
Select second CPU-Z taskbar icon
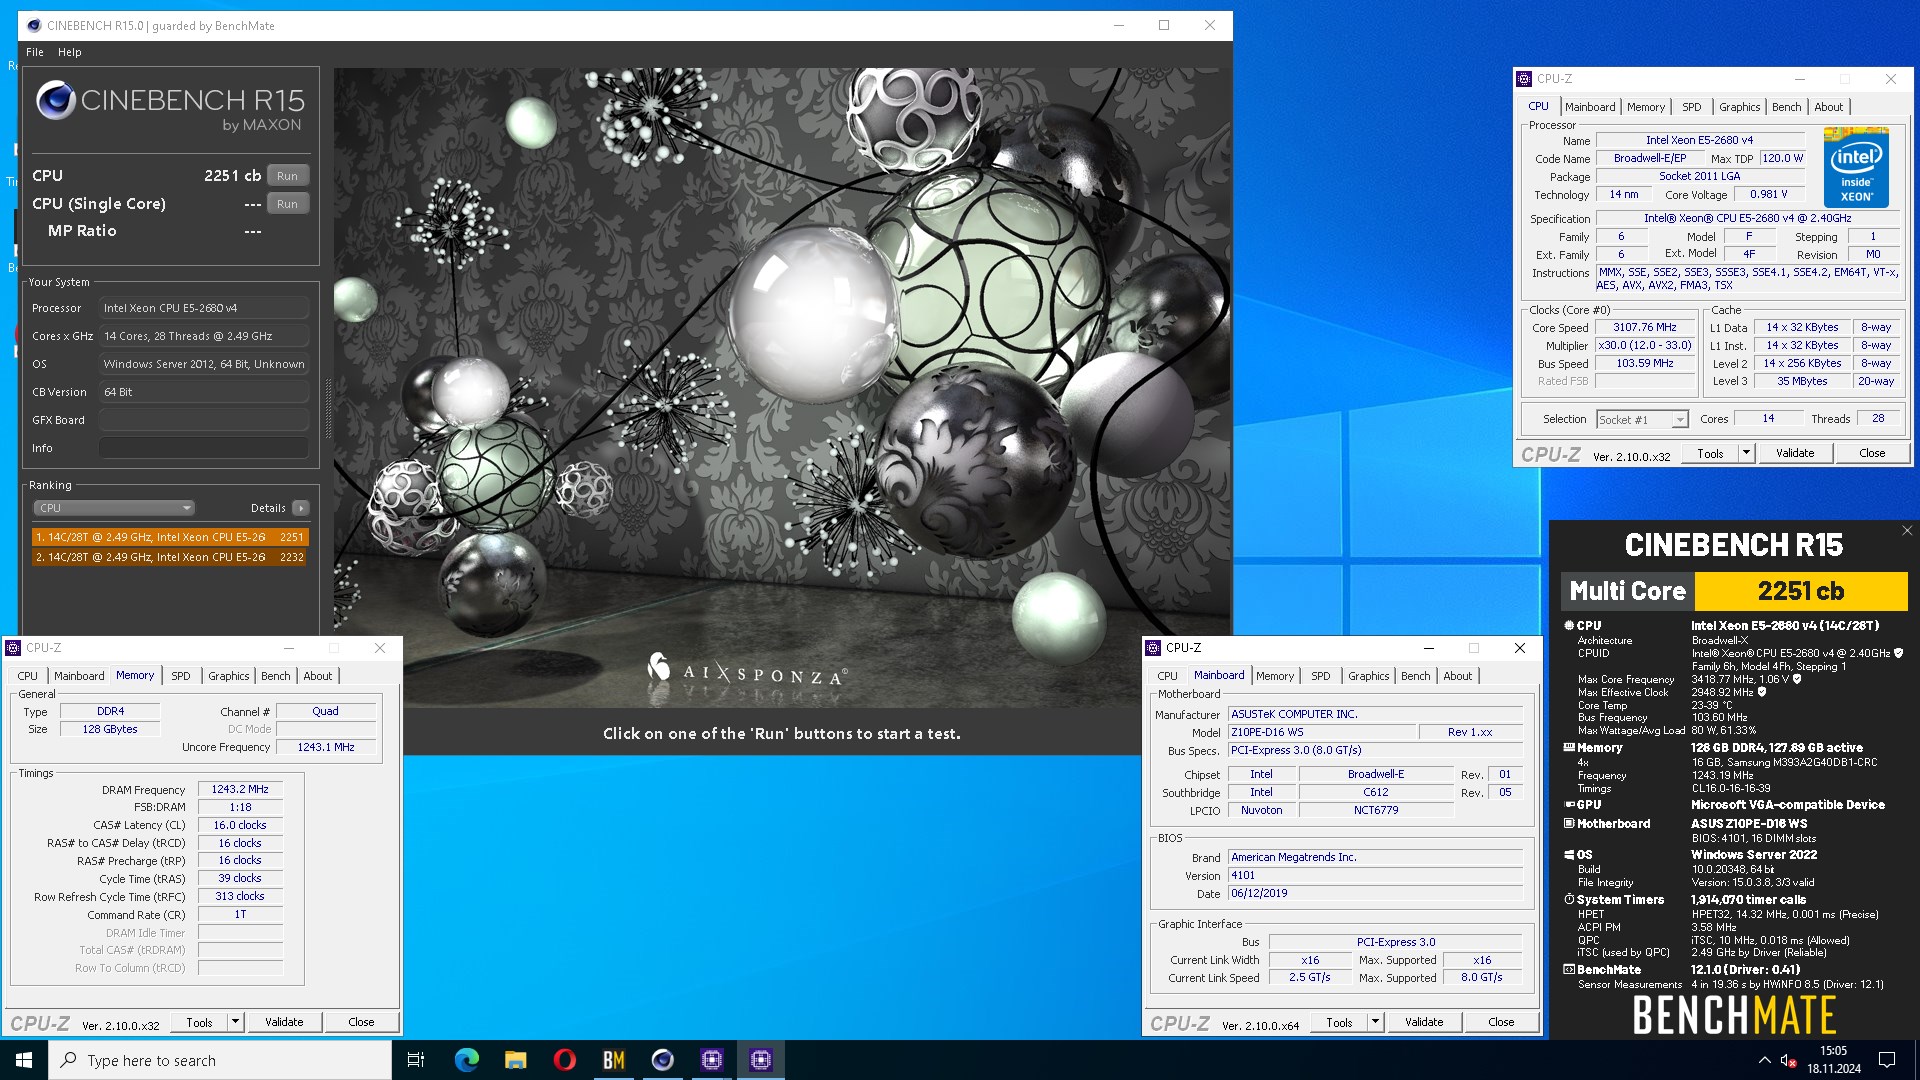point(761,1060)
